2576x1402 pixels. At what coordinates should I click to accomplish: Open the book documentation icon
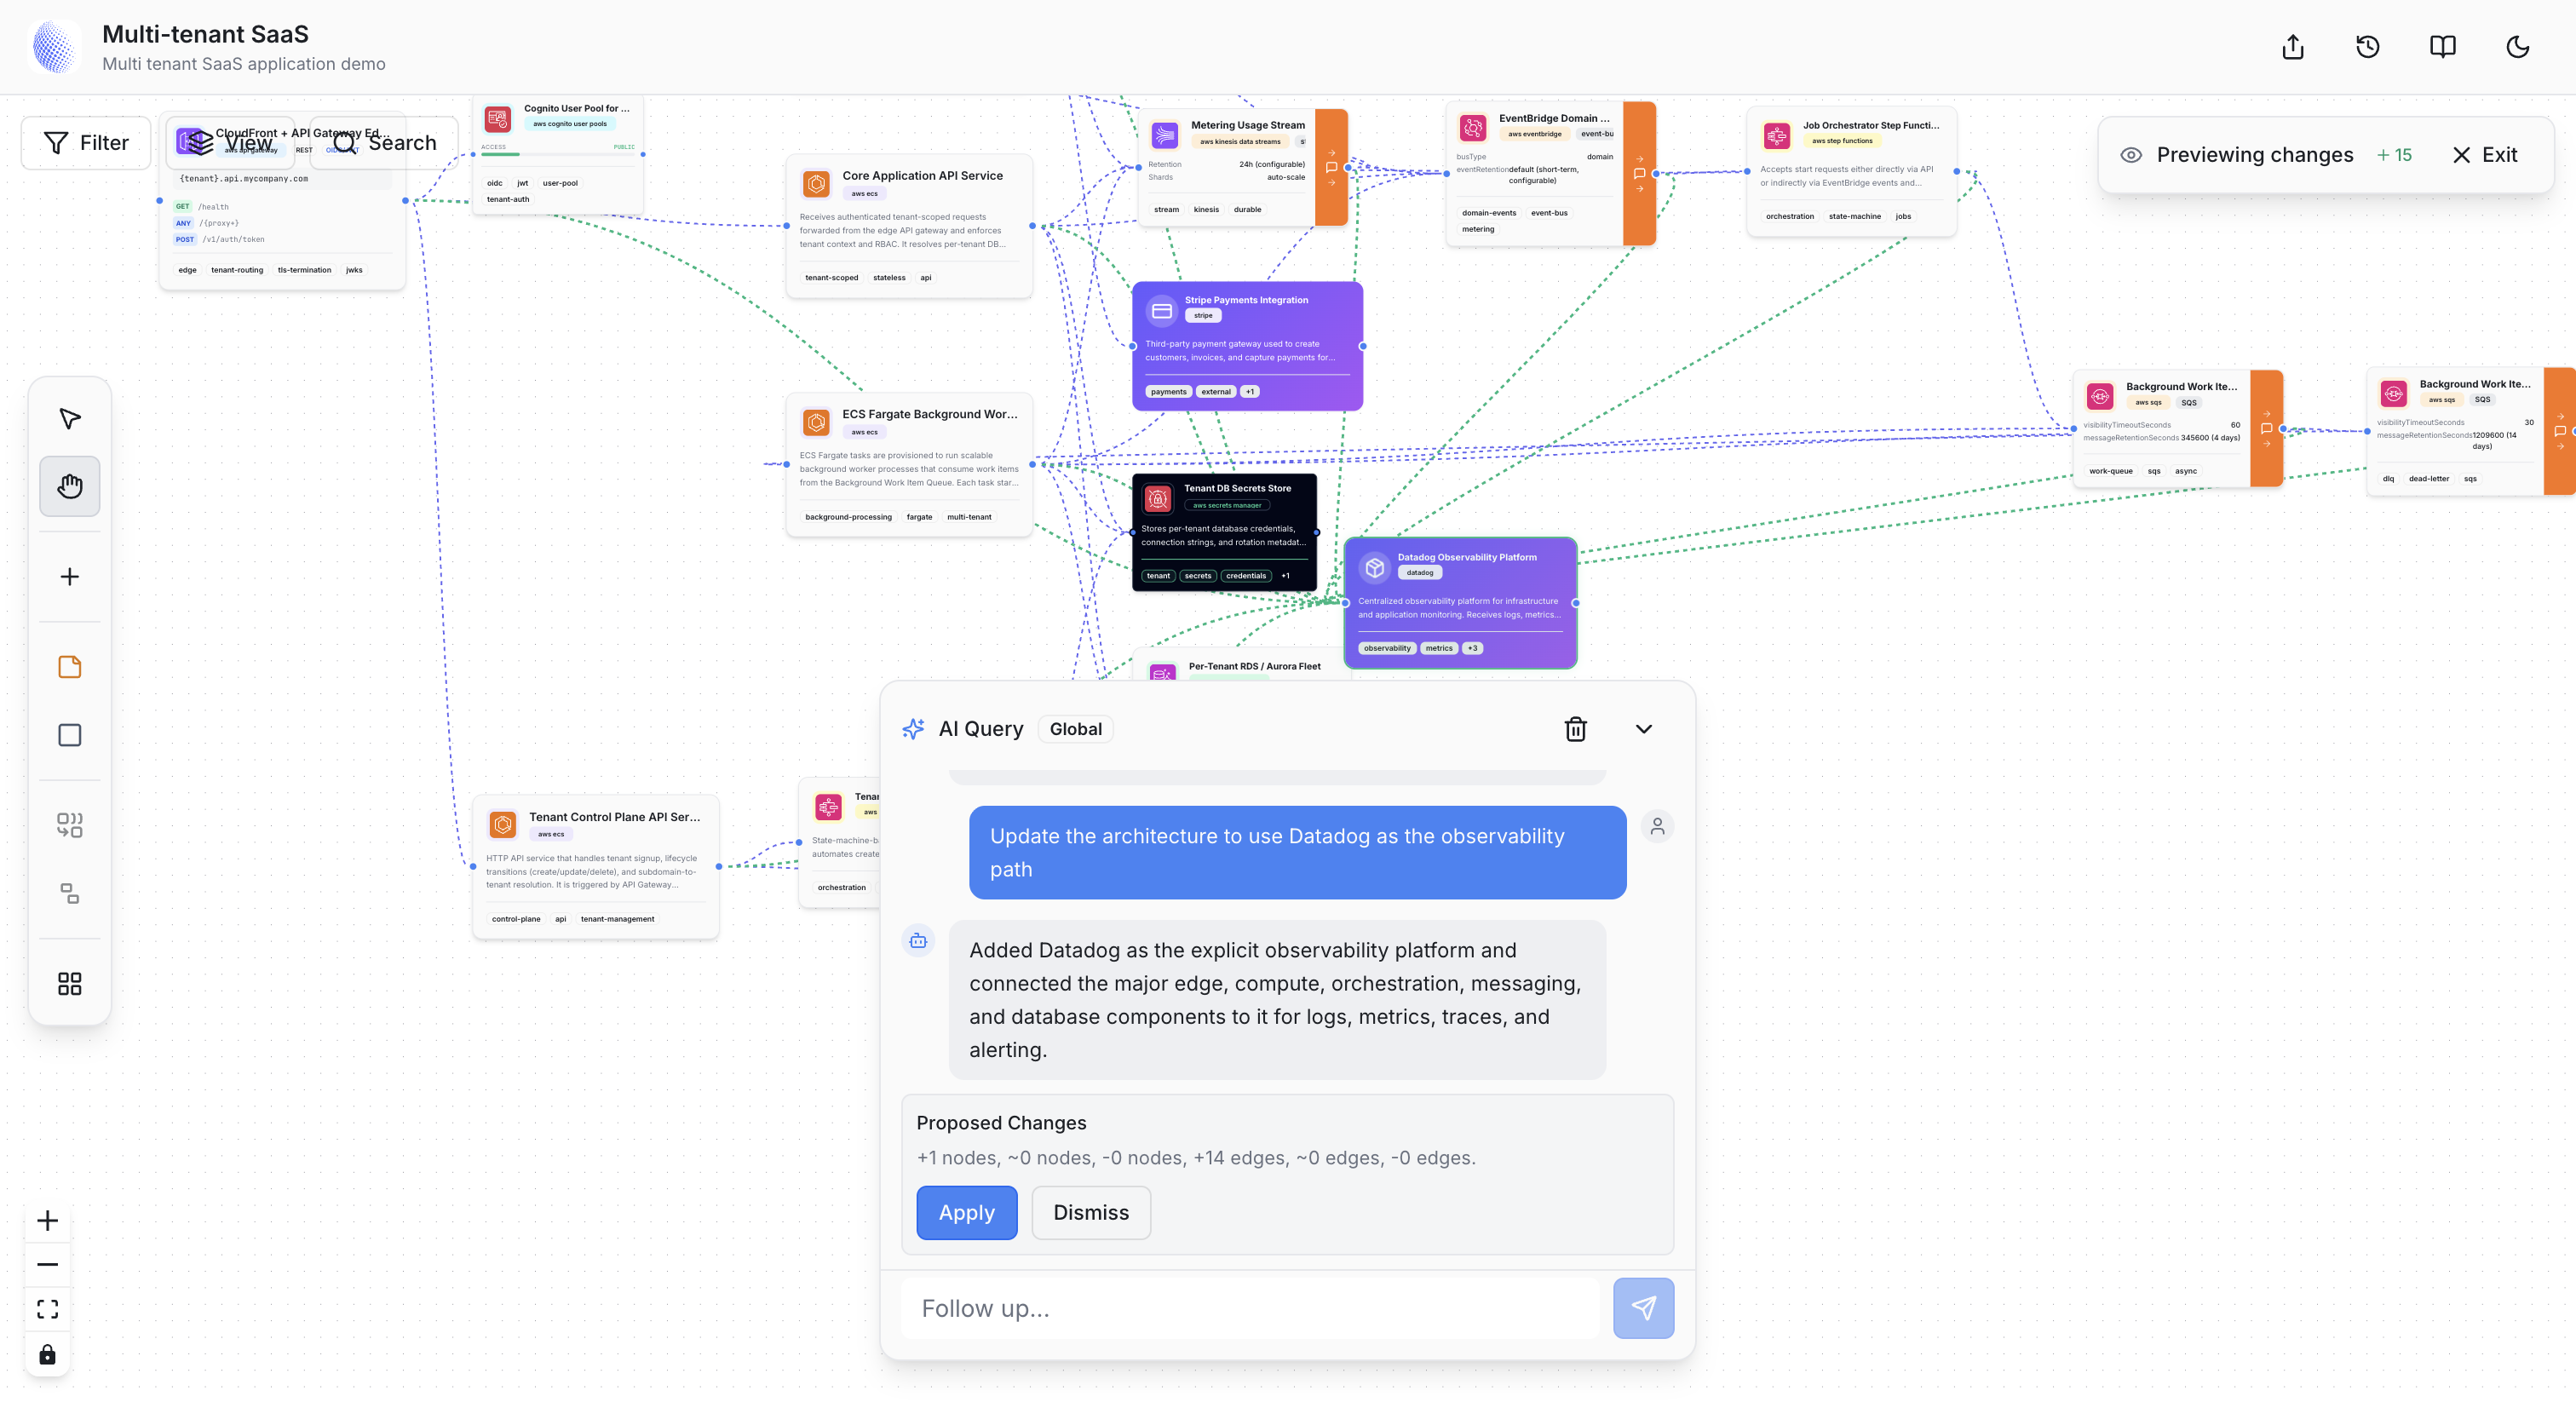2443,47
